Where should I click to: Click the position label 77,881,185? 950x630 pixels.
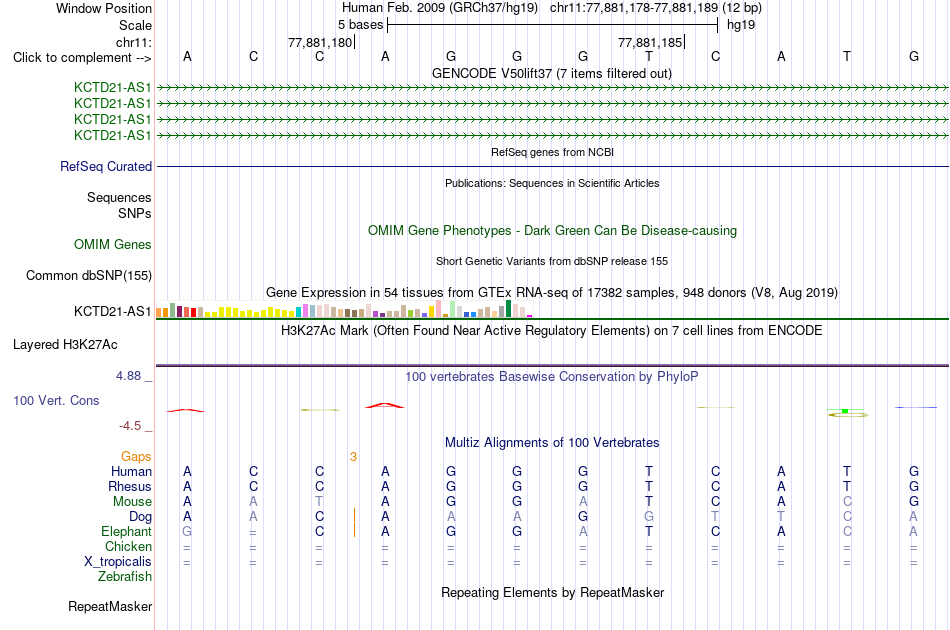click(x=649, y=42)
